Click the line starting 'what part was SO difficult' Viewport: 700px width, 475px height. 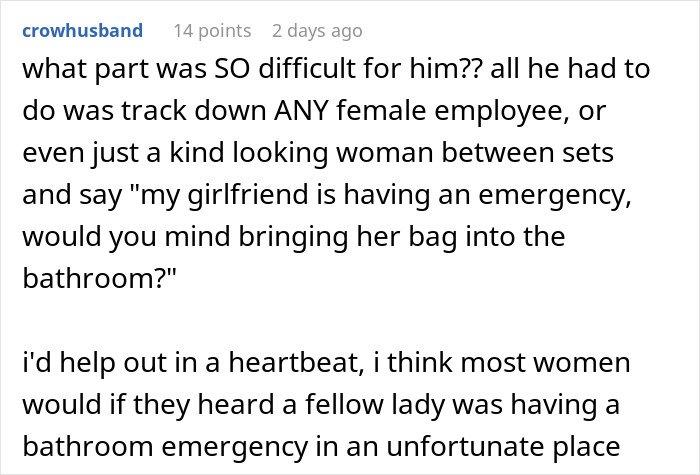tap(336, 69)
